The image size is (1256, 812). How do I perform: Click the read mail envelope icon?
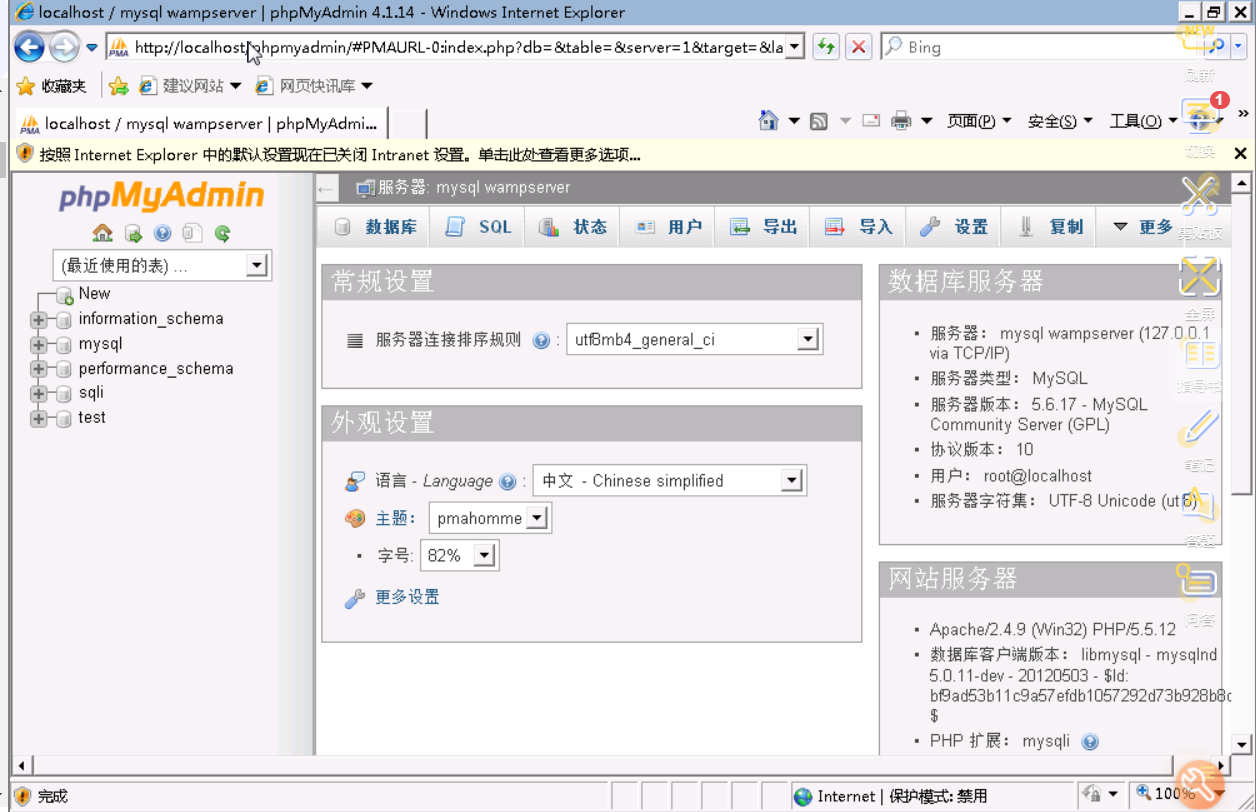click(x=871, y=121)
